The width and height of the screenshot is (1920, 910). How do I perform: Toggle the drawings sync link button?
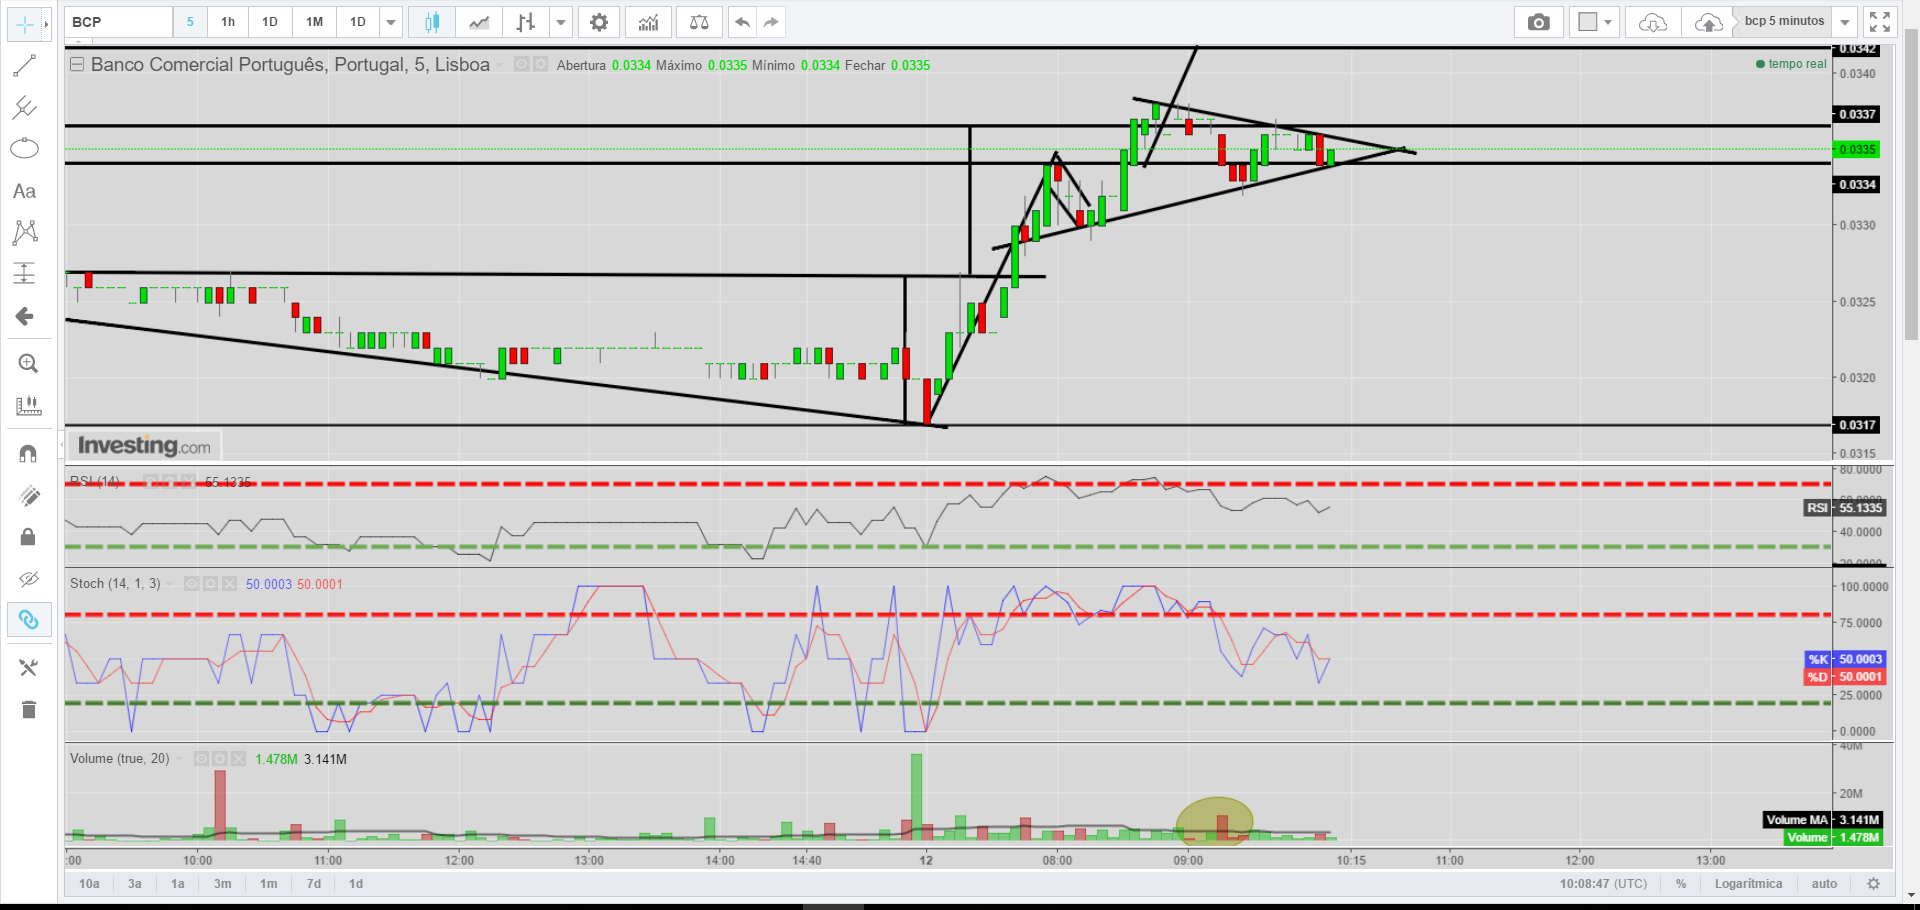point(28,620)
